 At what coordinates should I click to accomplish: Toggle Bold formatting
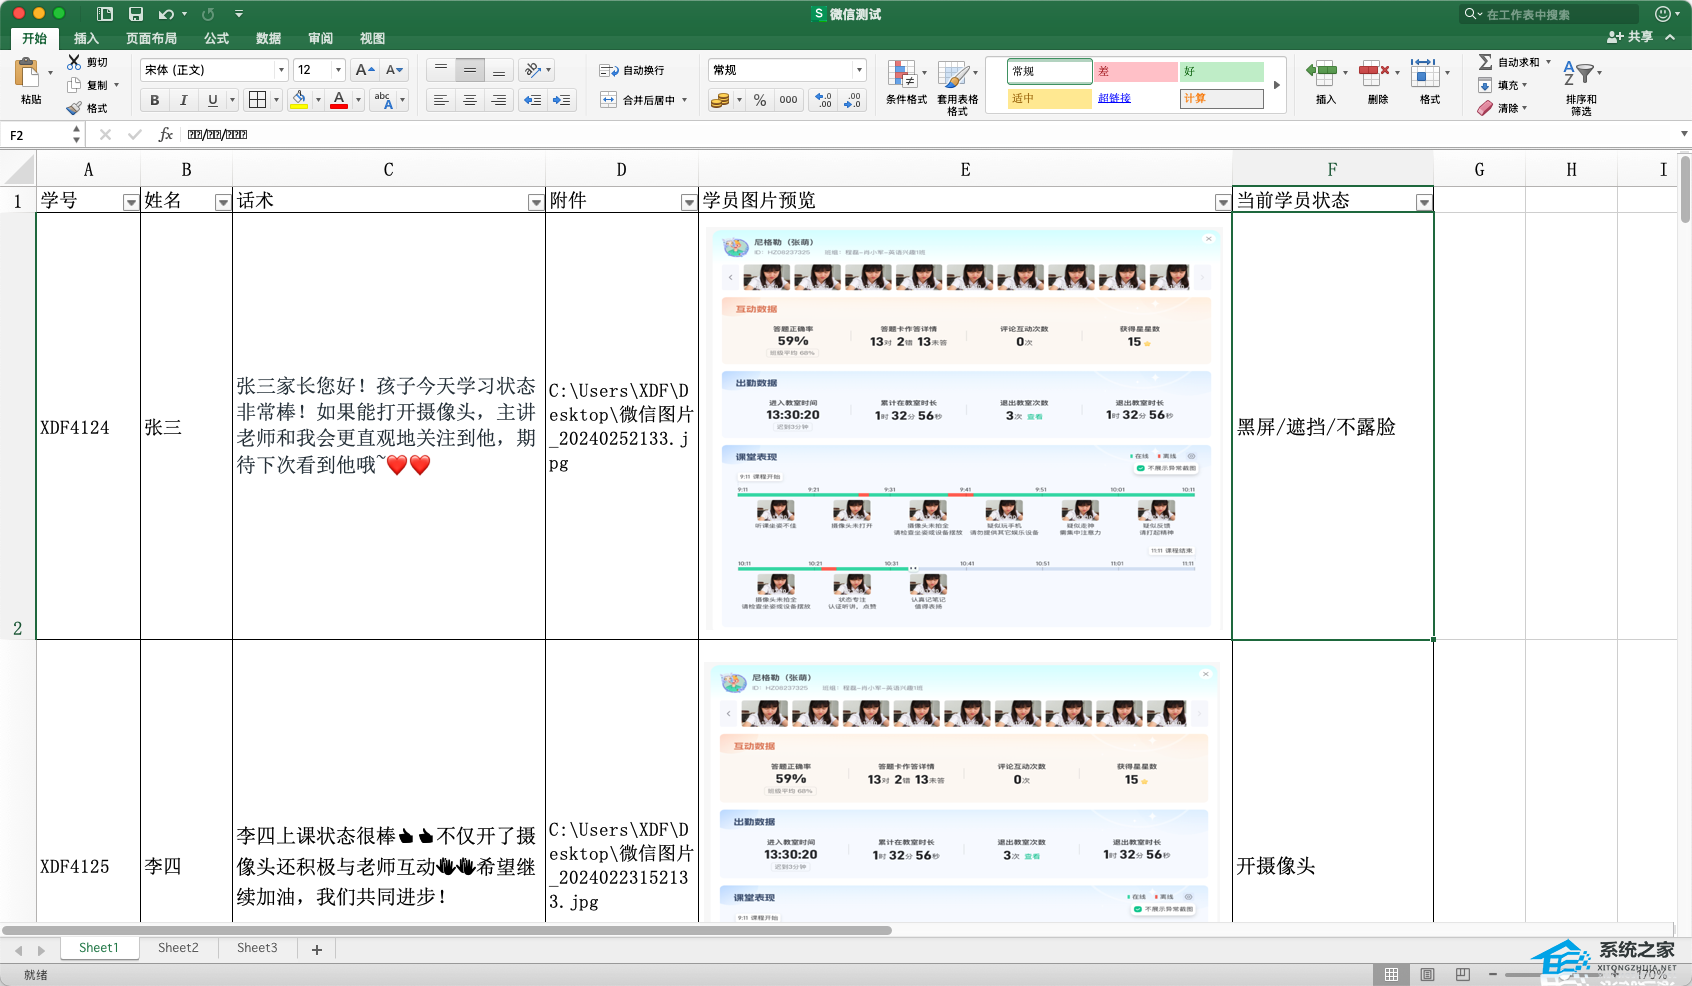coord(154,100)
